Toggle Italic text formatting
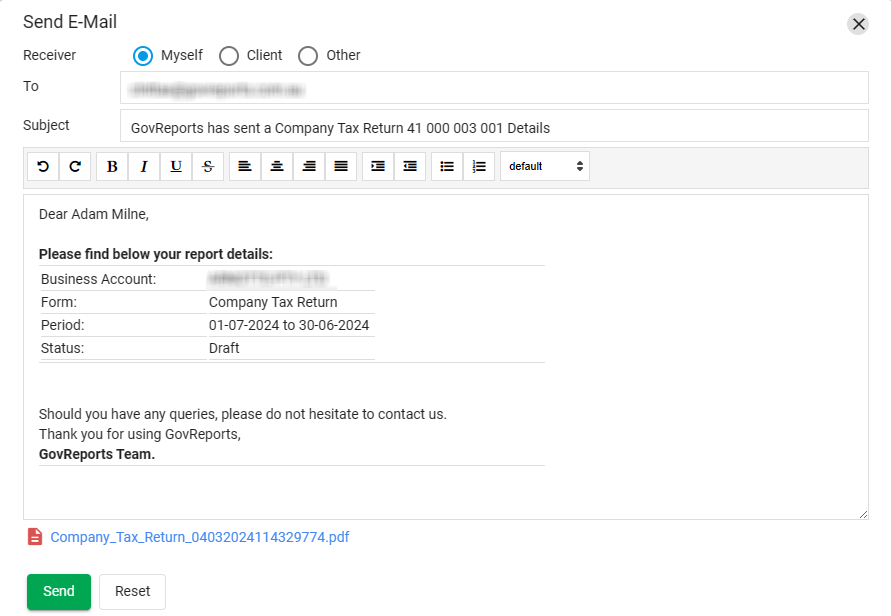The width and height of the screenshot is (891, 616). coord(144,167)
